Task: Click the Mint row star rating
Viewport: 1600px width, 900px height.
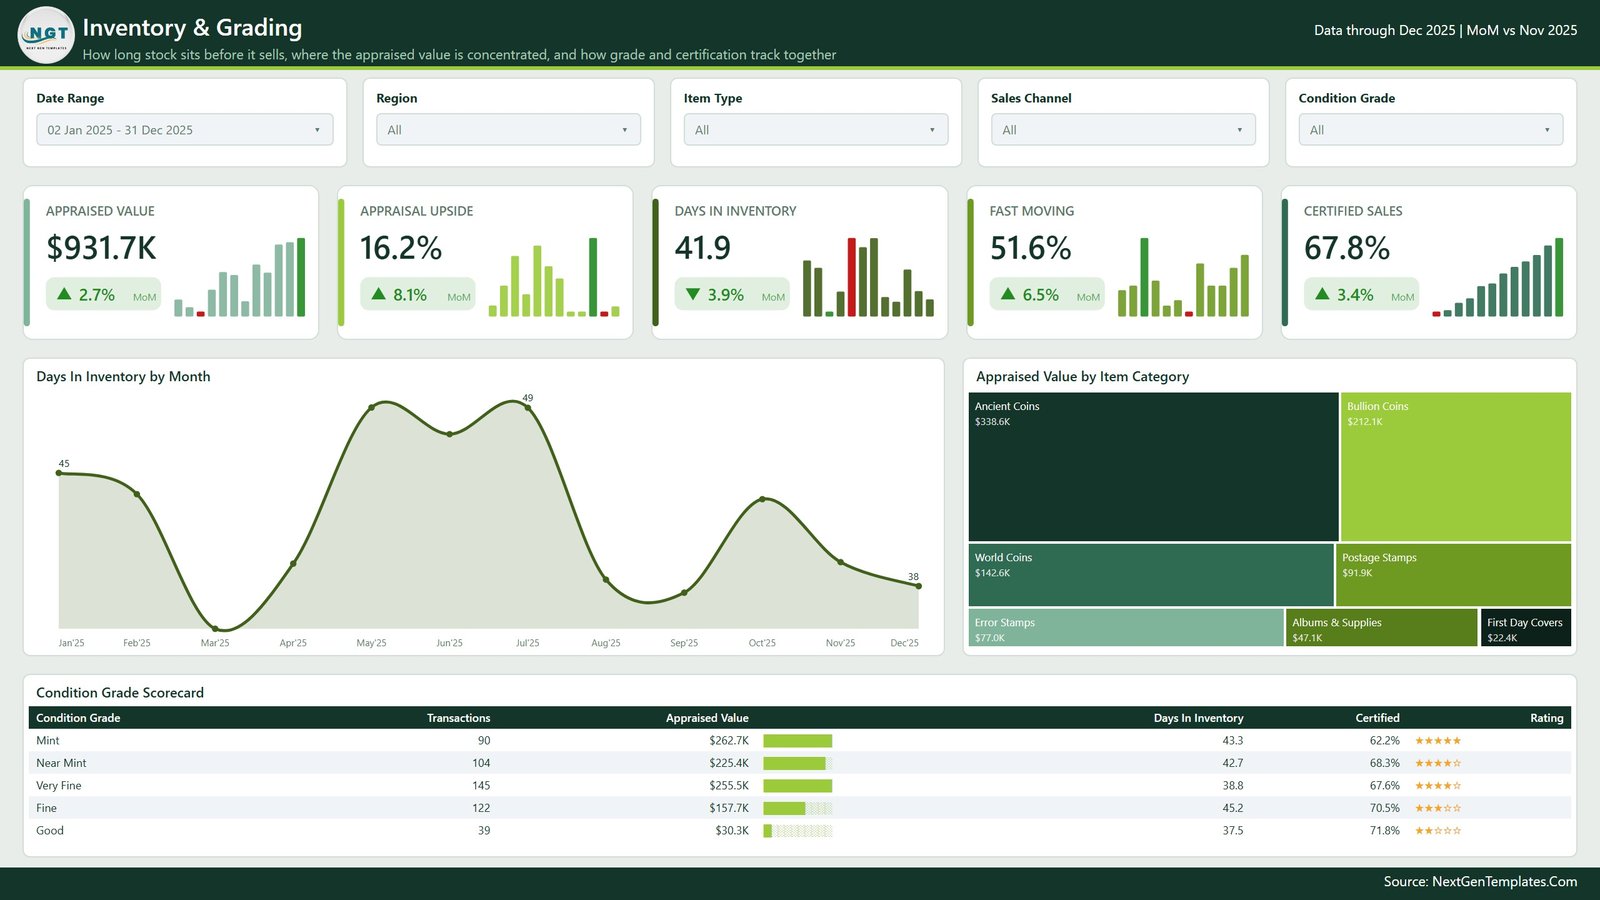Action: tap(1438, 741)
